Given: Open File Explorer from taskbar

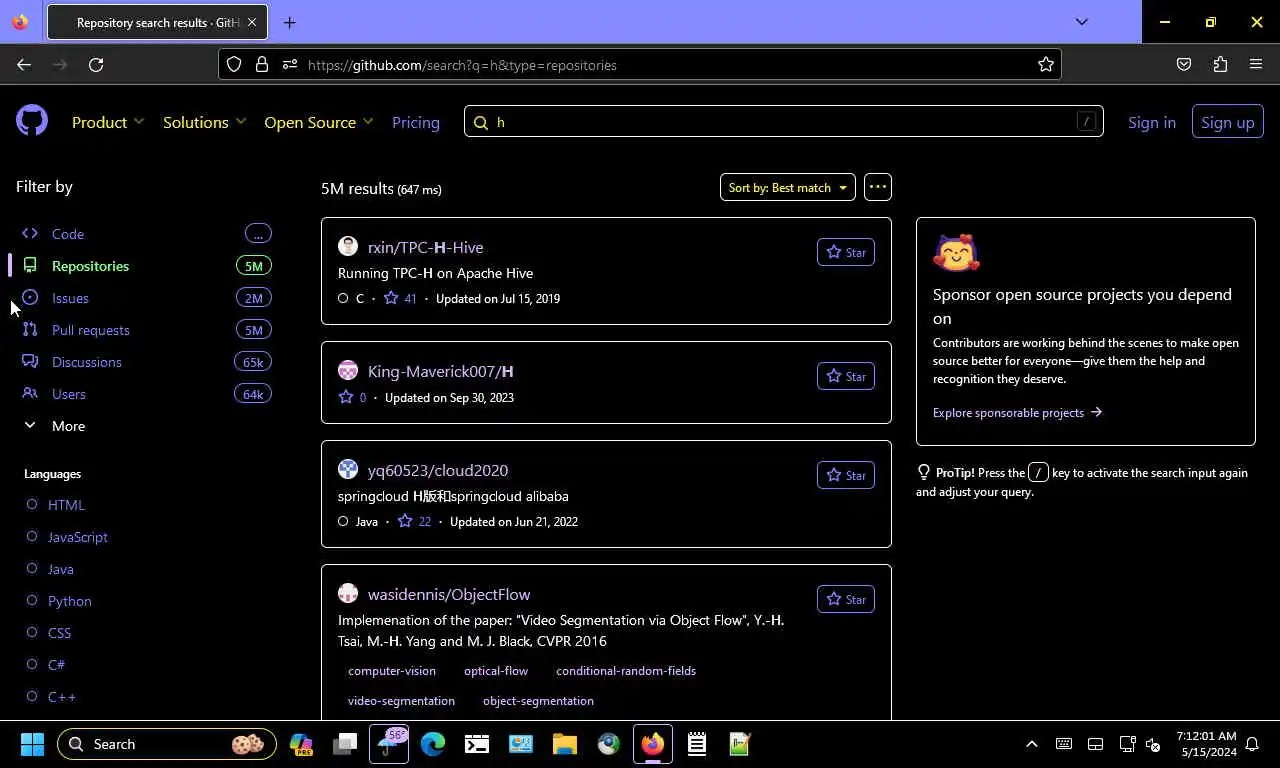Looking at the screenshot, I should 565,744.
